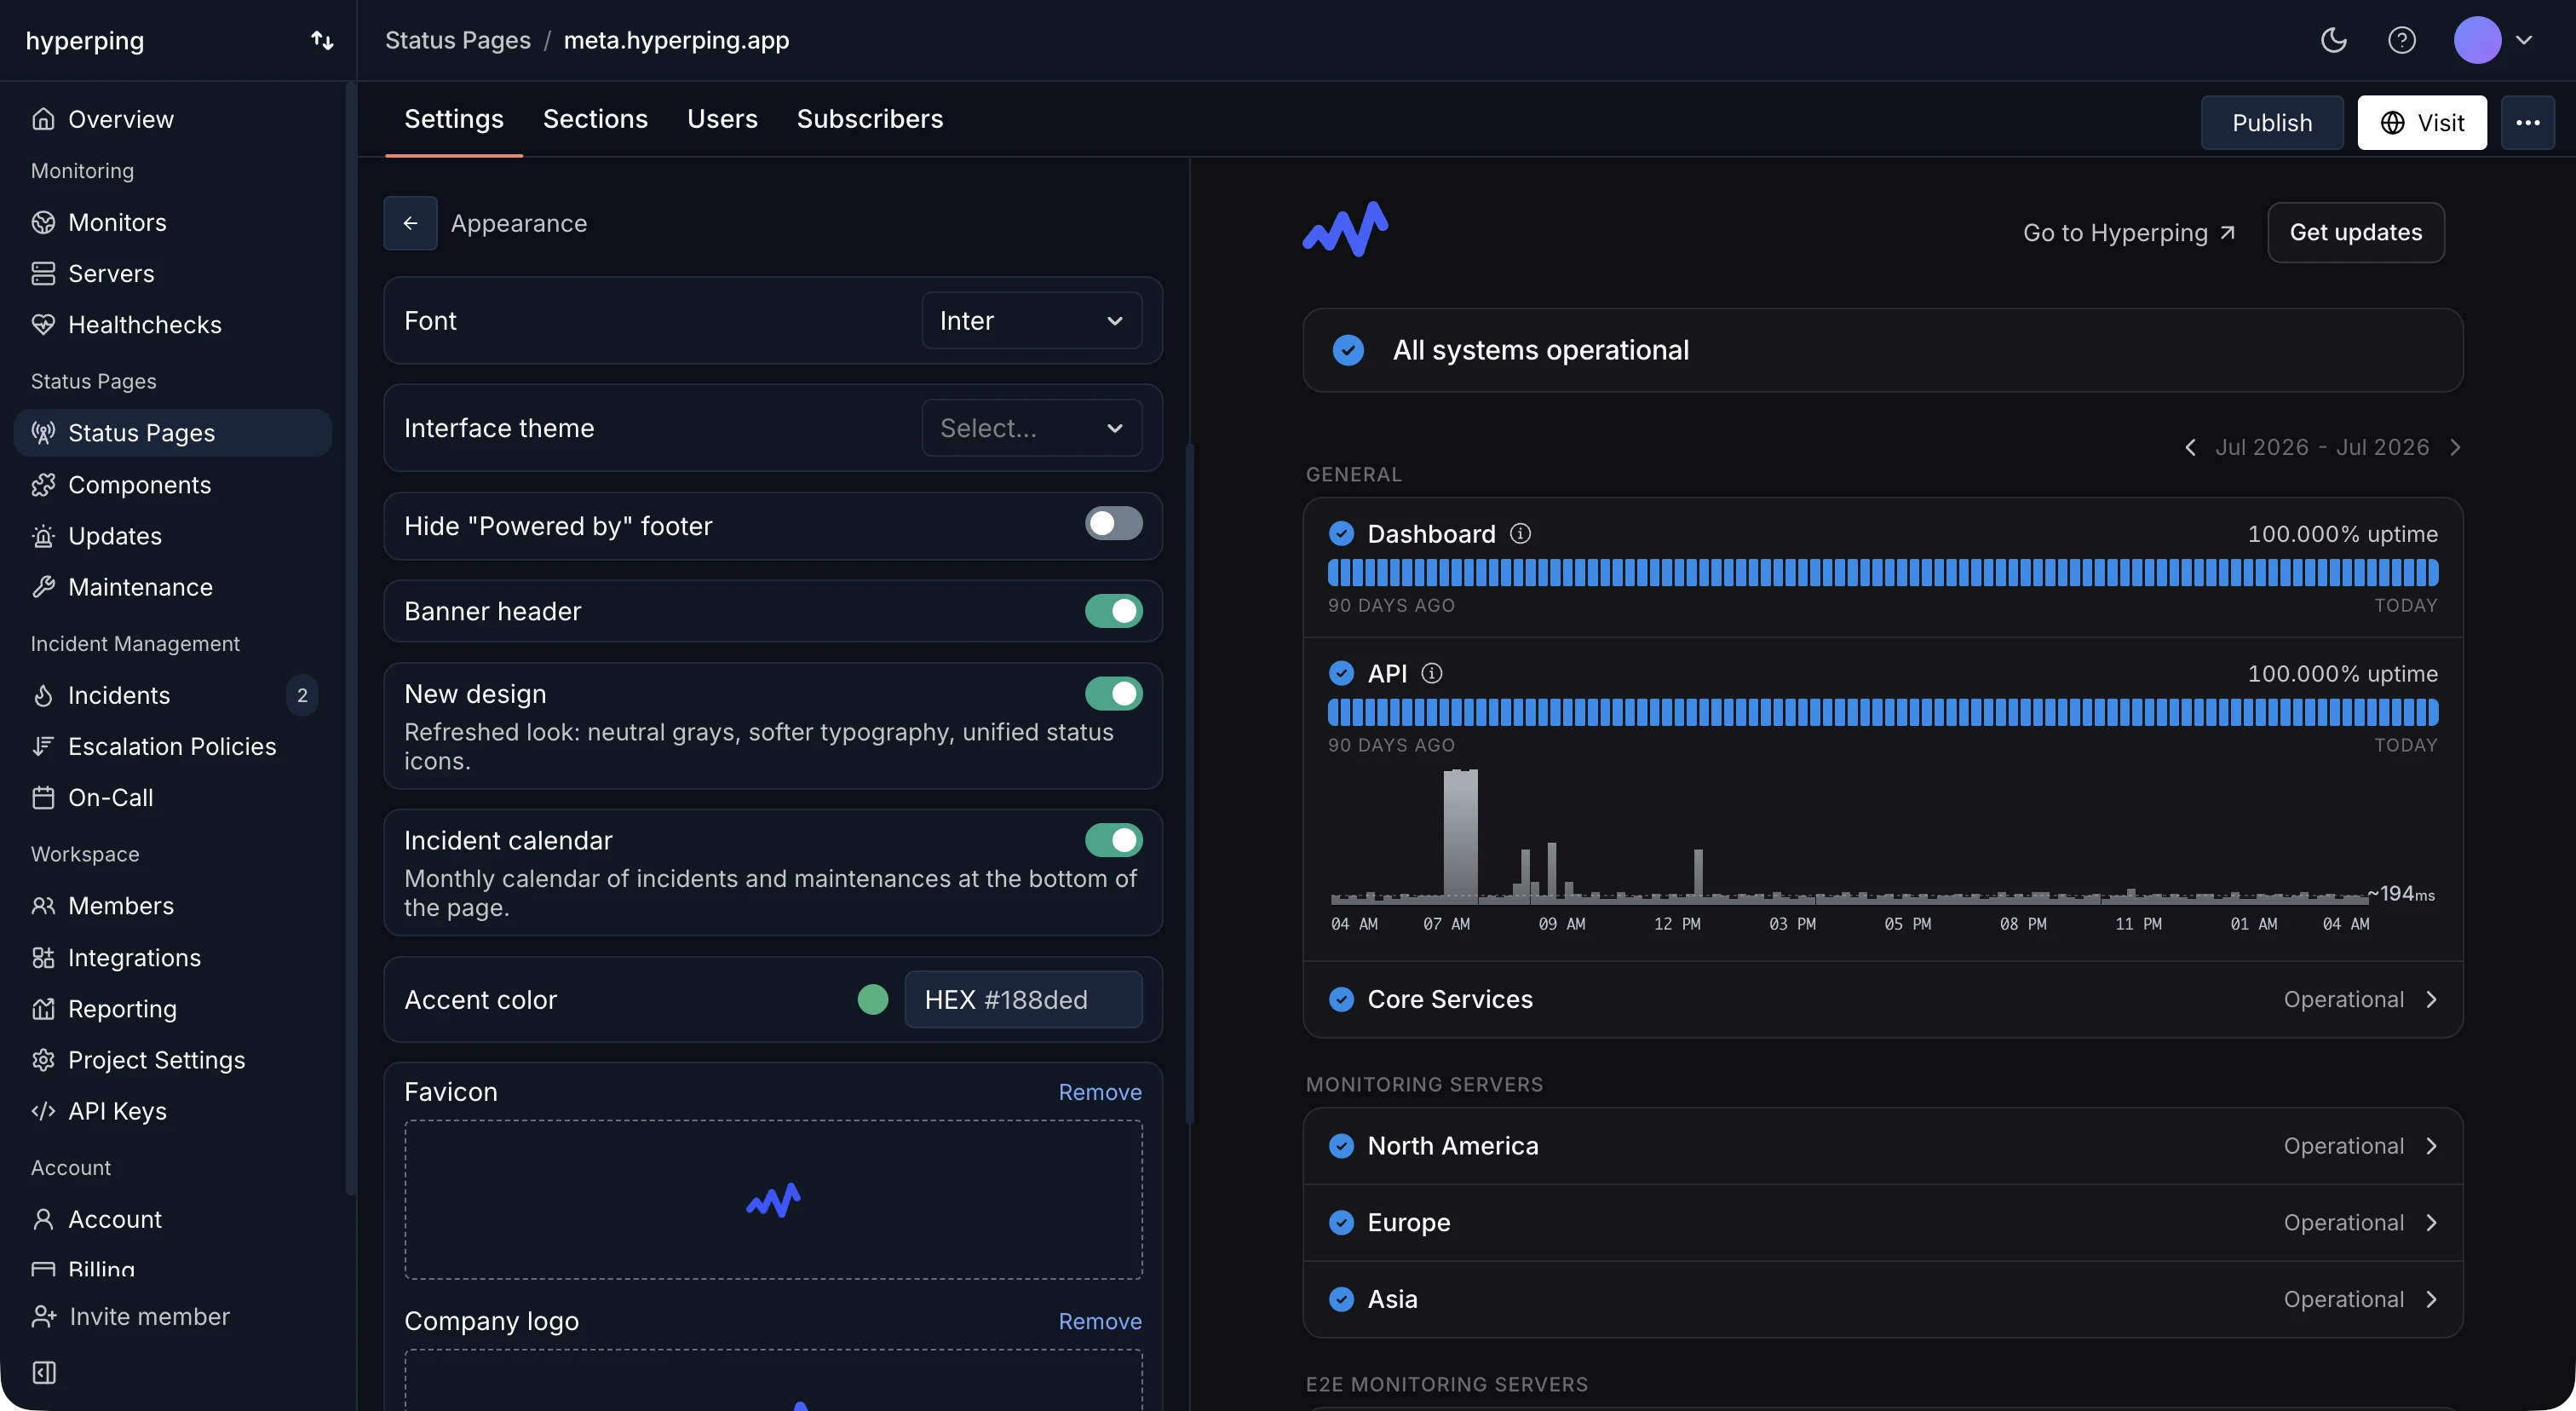Go to next month after Jul 2026
The width and height of the screenshot is (2576, 1411).
pos(2455,447)
